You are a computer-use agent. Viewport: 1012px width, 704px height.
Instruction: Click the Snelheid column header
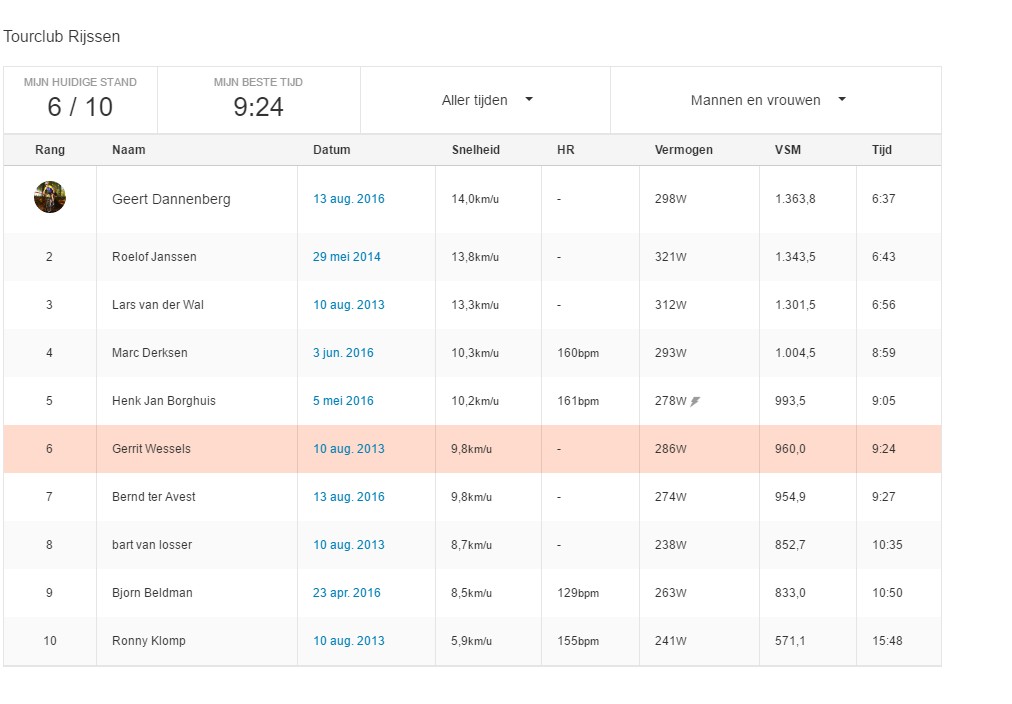[475, 150]
